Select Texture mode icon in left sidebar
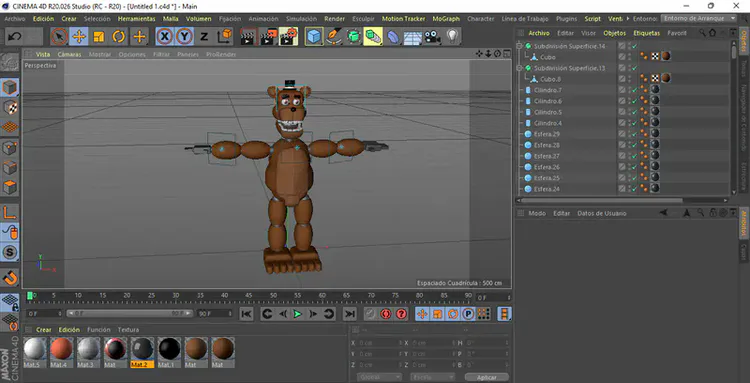Screen dimensions: 750x383 pyautogui.click(x=10, y=107)
